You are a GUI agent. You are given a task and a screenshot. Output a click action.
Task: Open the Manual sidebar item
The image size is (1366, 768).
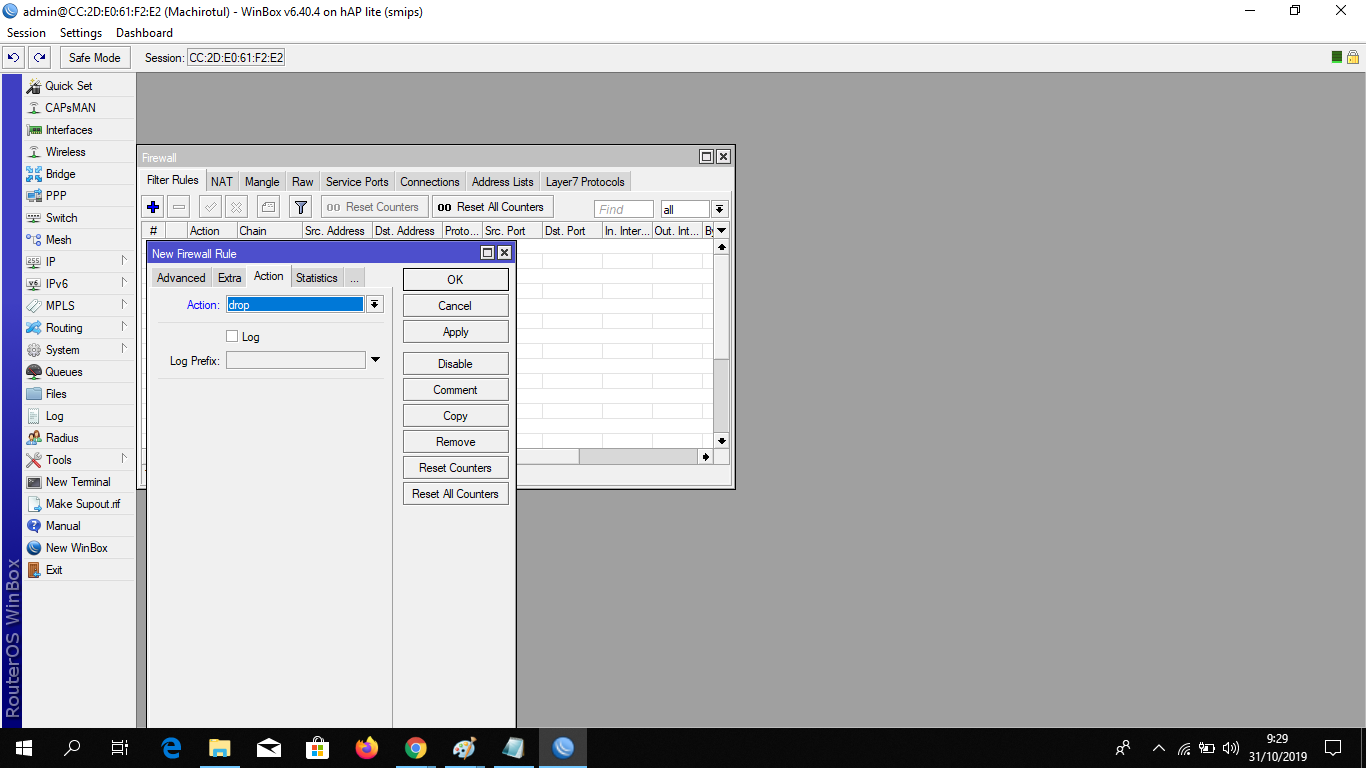pyautogui.click(x=79, y=526)
